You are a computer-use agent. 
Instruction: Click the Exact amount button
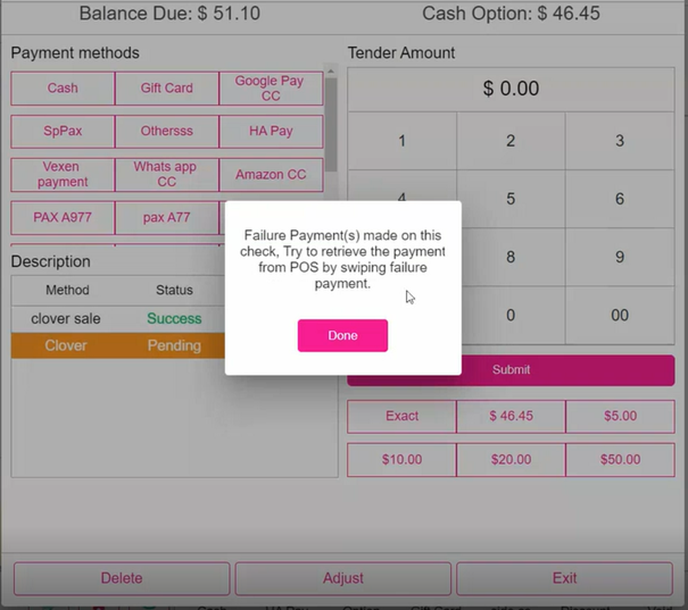click(402, 416)
